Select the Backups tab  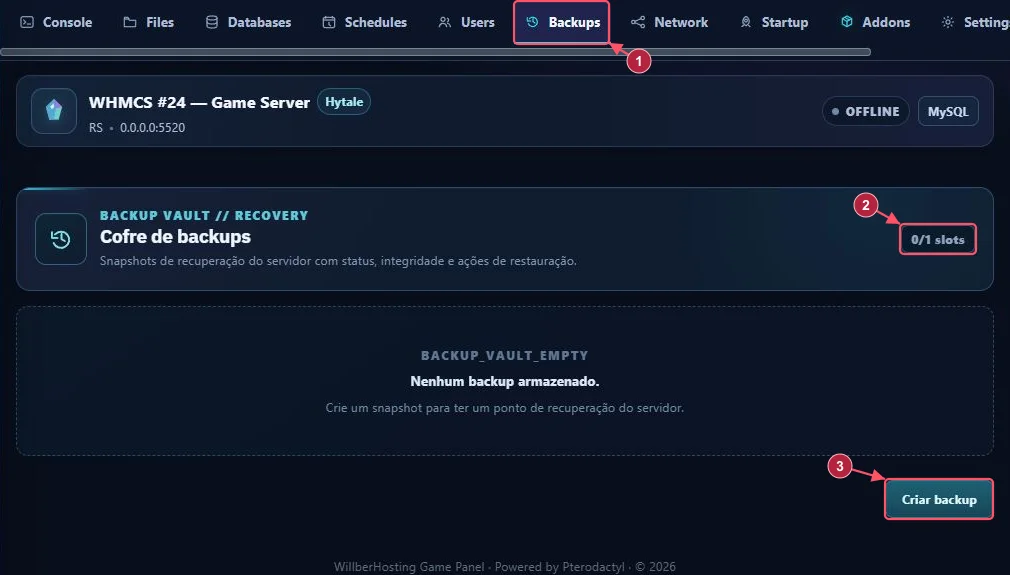pos(562,23)
